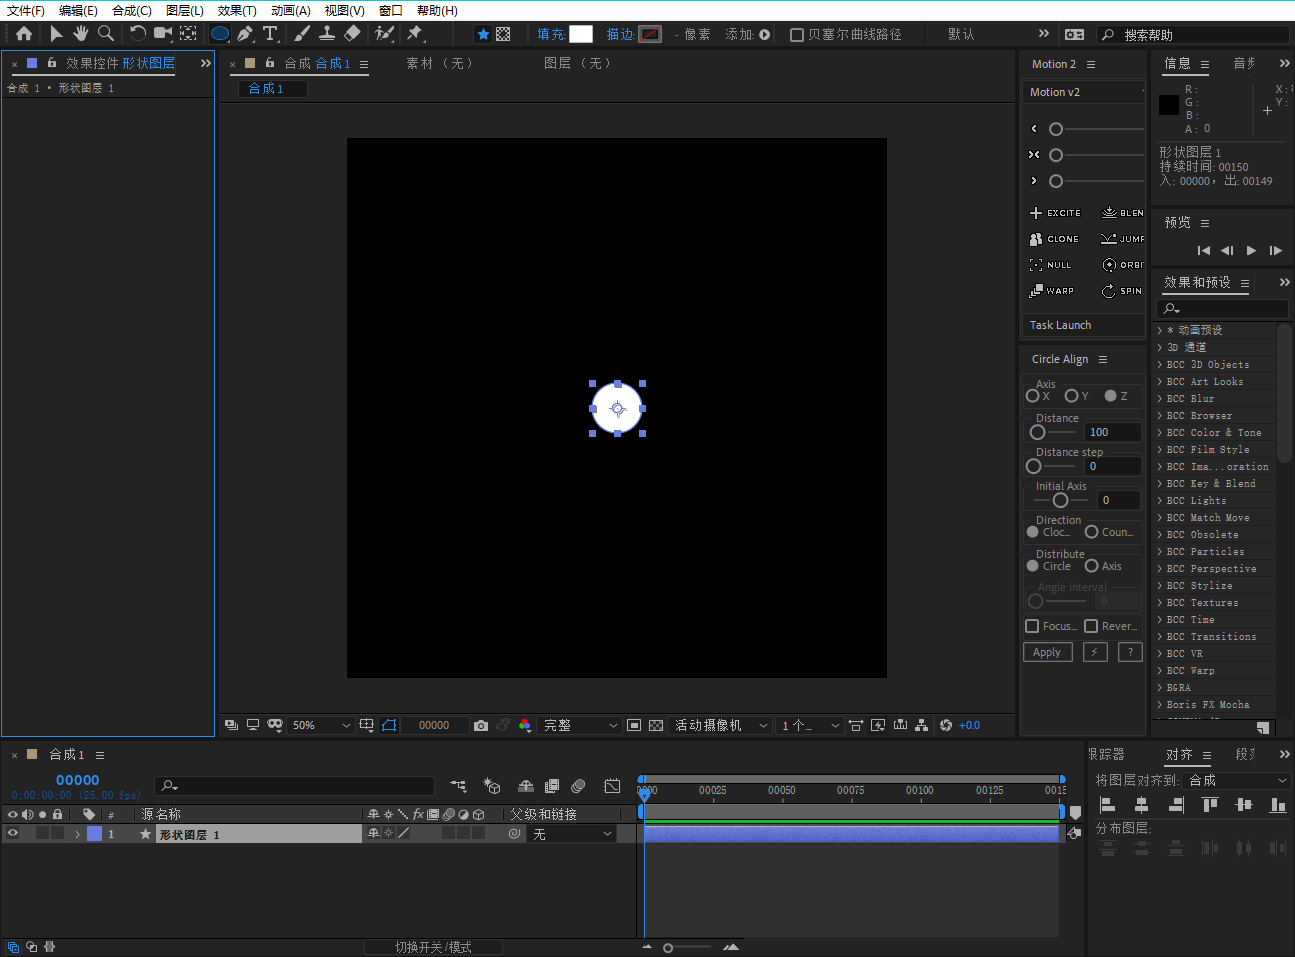Open the 图层(L) menu

[185, 10]
